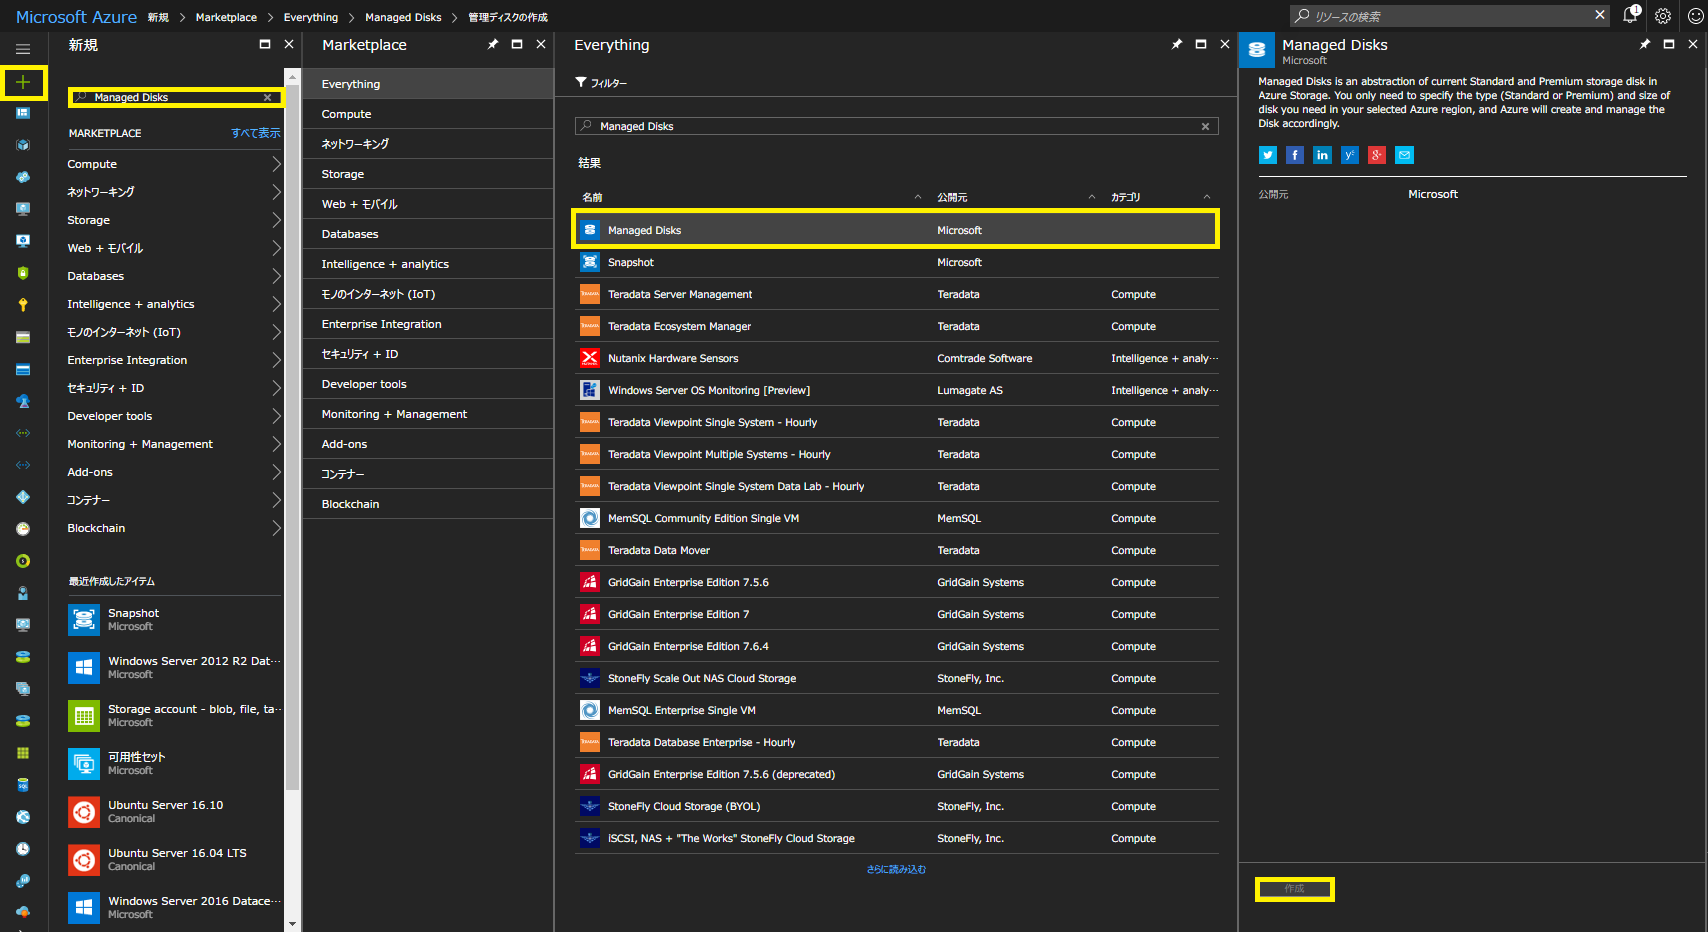Open the settings gear icon in top bar
The width and height of the screenshot is (1708, 932).
pos(1663,16)
